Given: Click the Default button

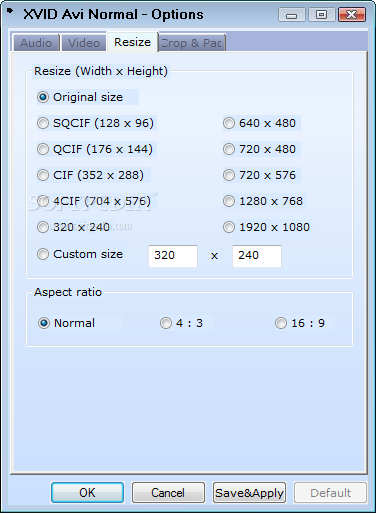Looking at the screenshot, I should click(330, 492).
